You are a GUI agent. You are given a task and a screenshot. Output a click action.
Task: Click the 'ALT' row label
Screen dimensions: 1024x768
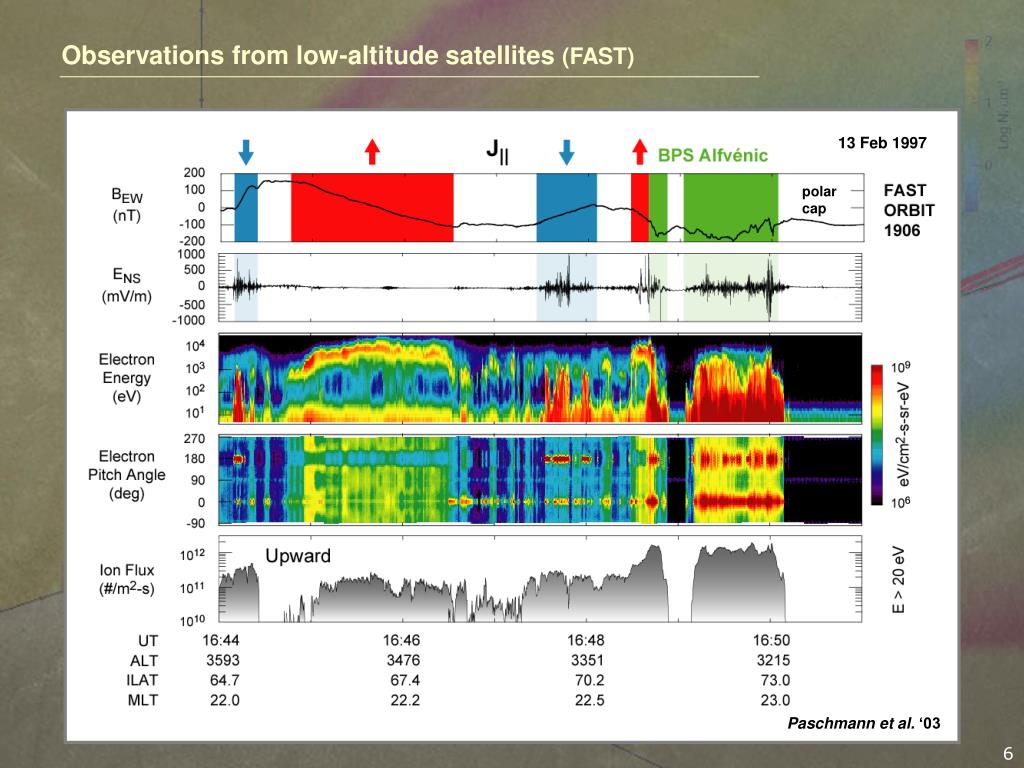[144, 660]
